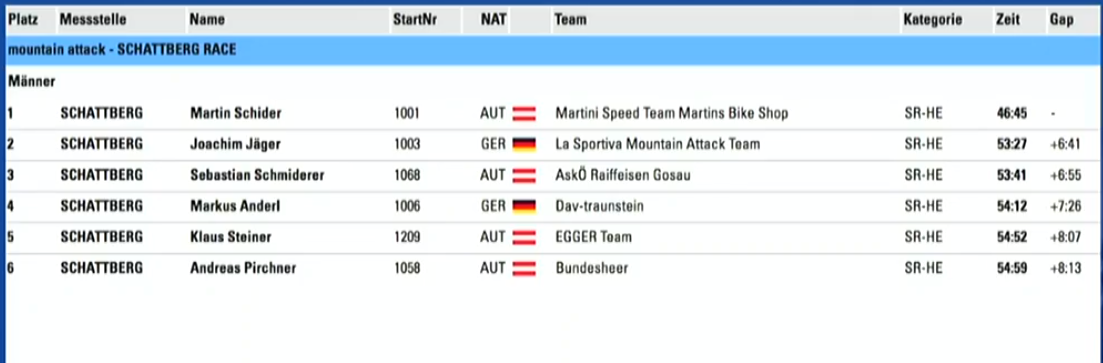Screen dimensions: 1103x363
Task: Click the German flag beside Markus Anderl
Action: (x=524, y=206)
